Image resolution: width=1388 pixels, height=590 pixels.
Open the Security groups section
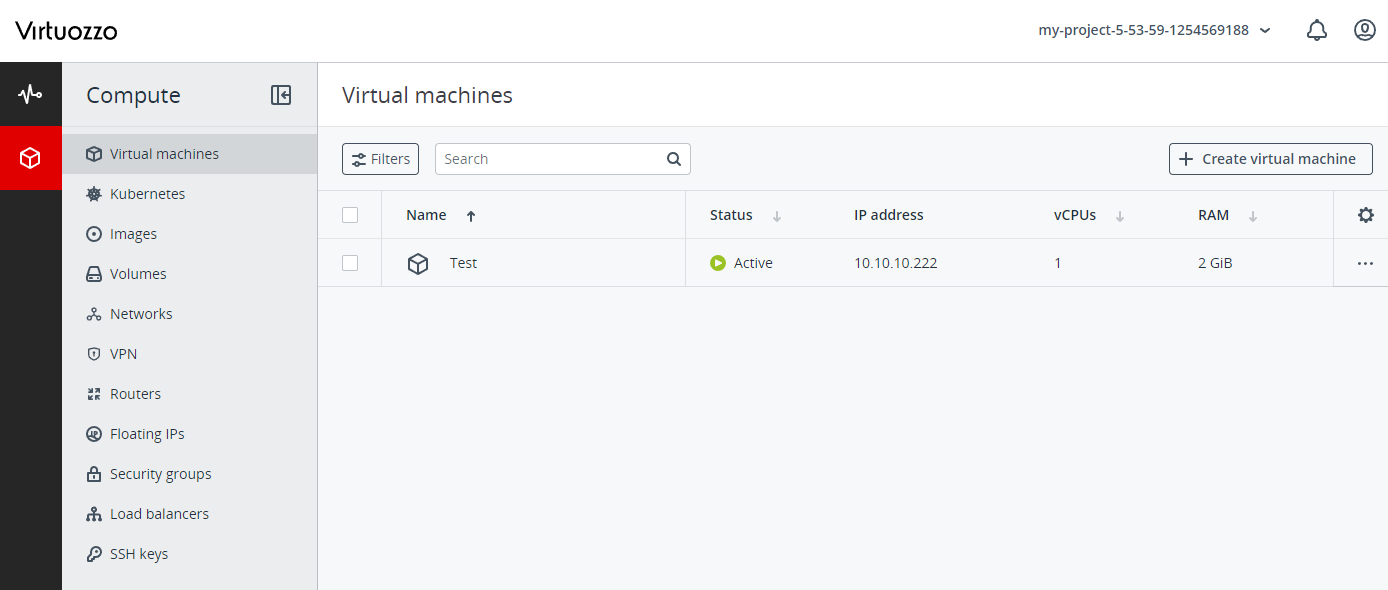160,473
